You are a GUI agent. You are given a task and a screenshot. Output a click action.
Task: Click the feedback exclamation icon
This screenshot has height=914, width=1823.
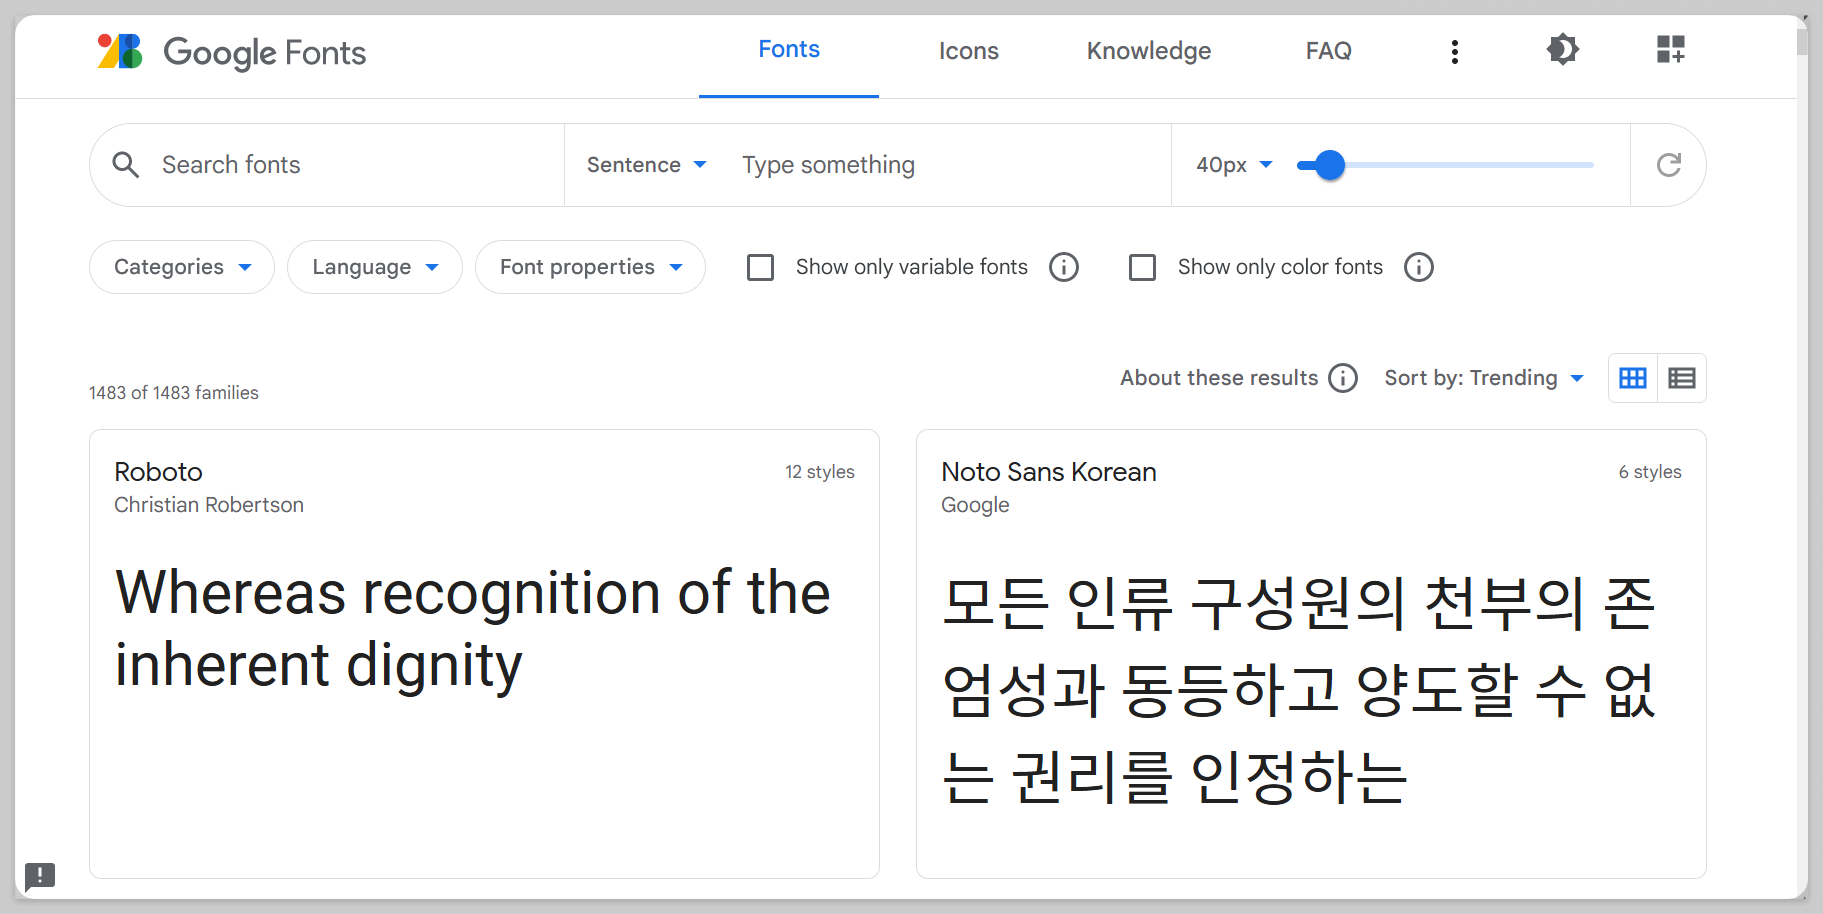40,877
